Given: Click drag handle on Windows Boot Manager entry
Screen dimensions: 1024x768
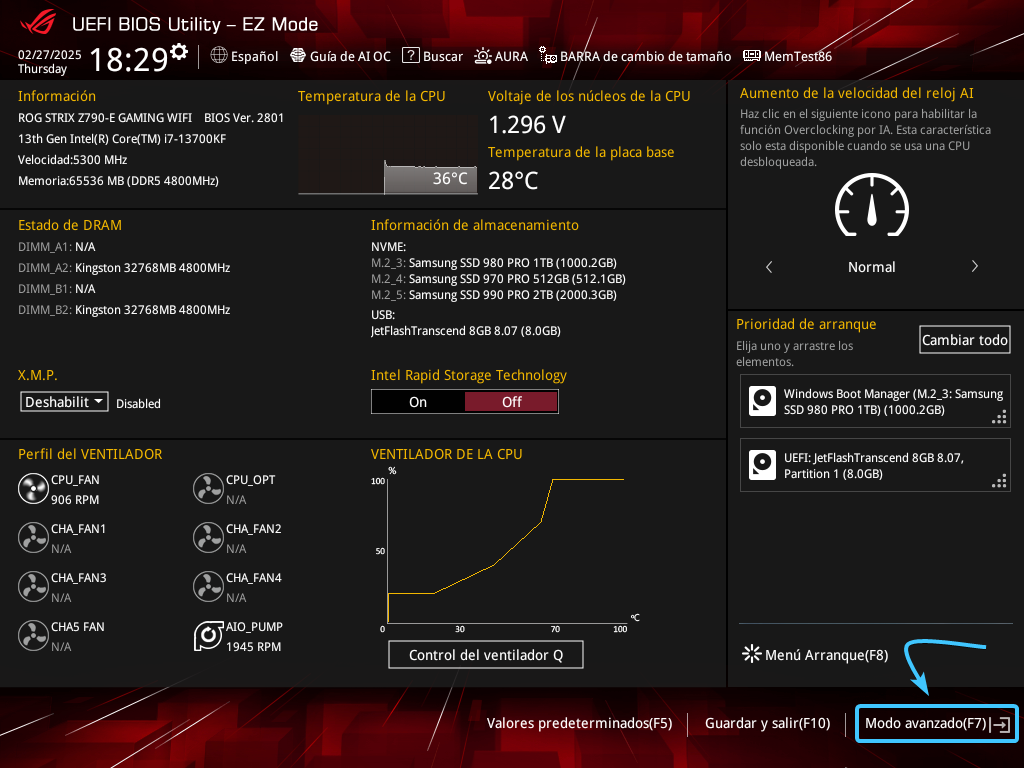Looking at the screenshot, I should [x=999, y=417].
